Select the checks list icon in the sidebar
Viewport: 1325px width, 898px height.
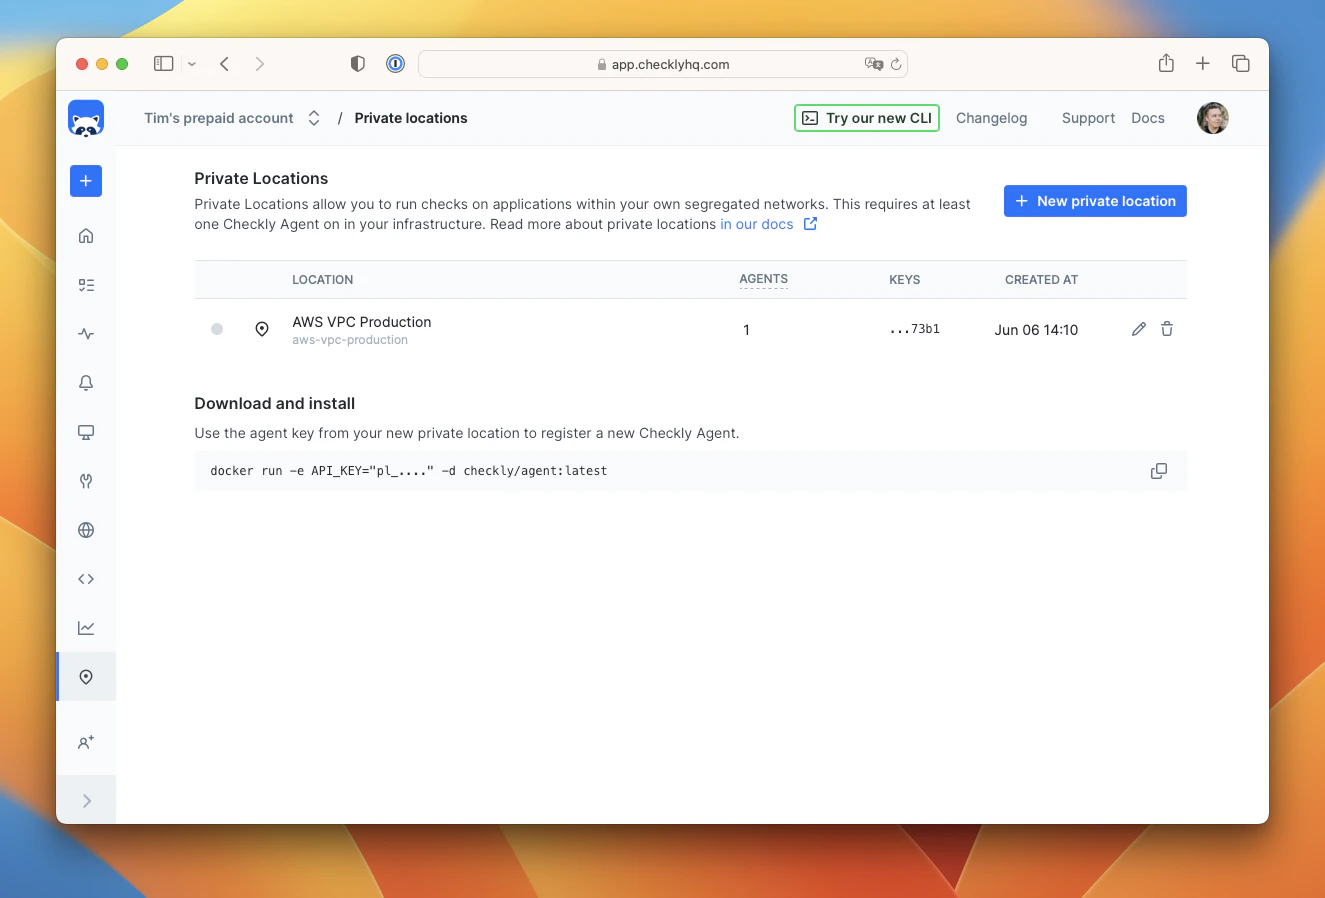tap(85, 284)
